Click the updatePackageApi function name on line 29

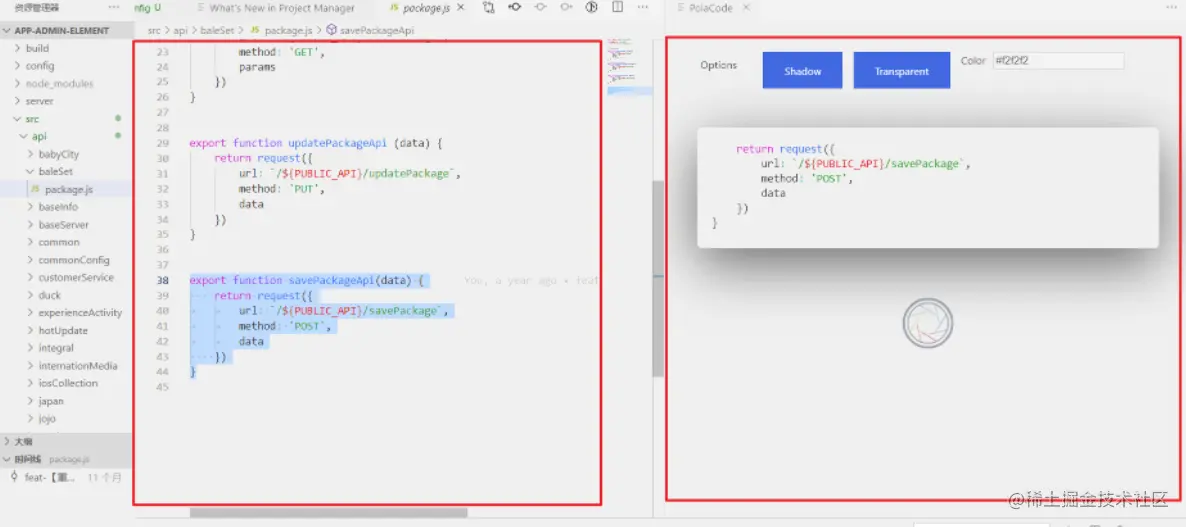pyautogui.click(x=339, y=143)
